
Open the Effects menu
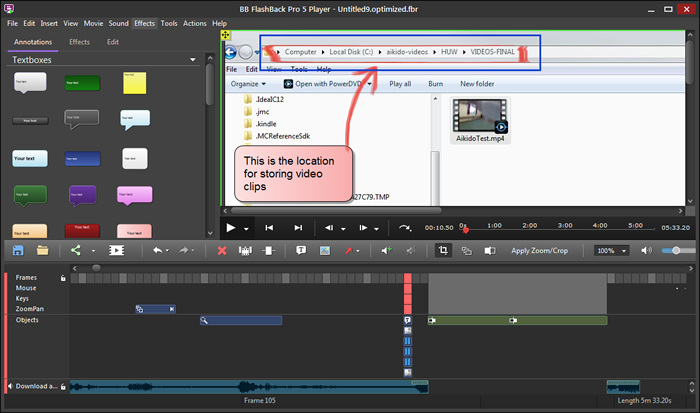pyautogui.click(x=144, y=22)
